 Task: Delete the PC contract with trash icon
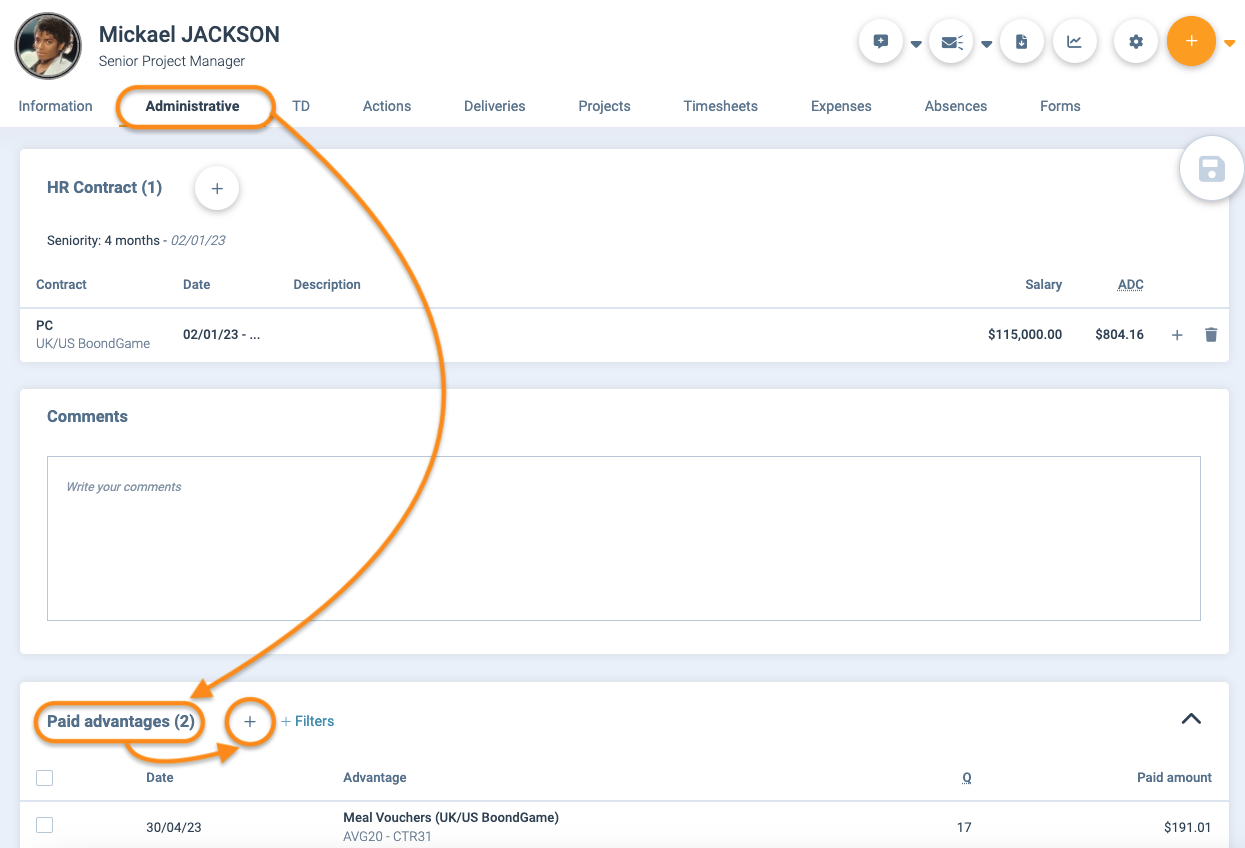[1211, 335]
